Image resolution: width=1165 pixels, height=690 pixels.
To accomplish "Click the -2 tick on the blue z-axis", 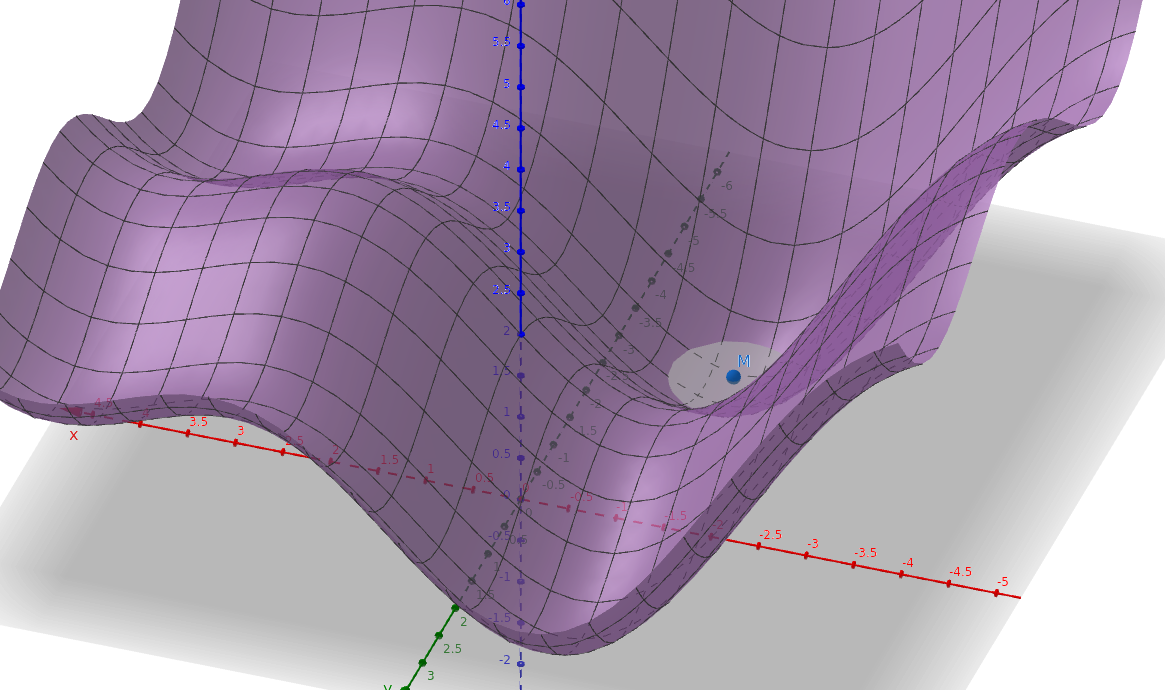I will 521,662.
